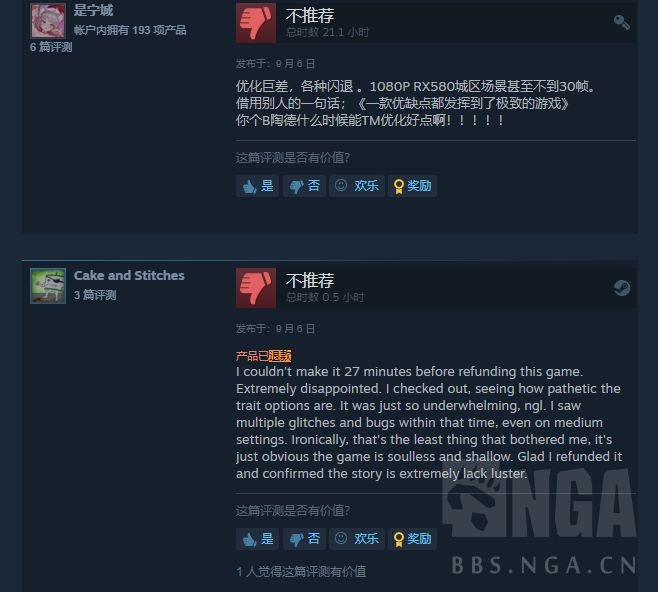Vote 否 (no) on 是宁城's review
658x592 pixels.
(304, 186)
